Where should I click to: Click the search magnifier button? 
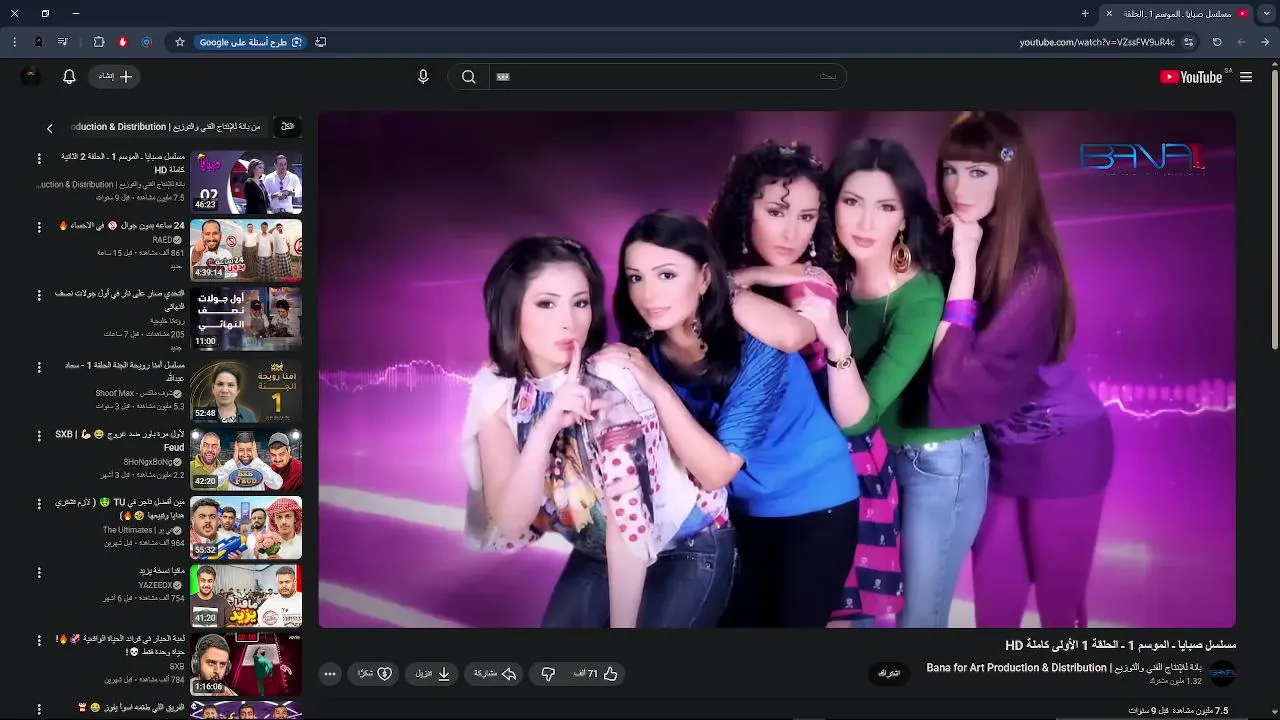coord(468,77)
